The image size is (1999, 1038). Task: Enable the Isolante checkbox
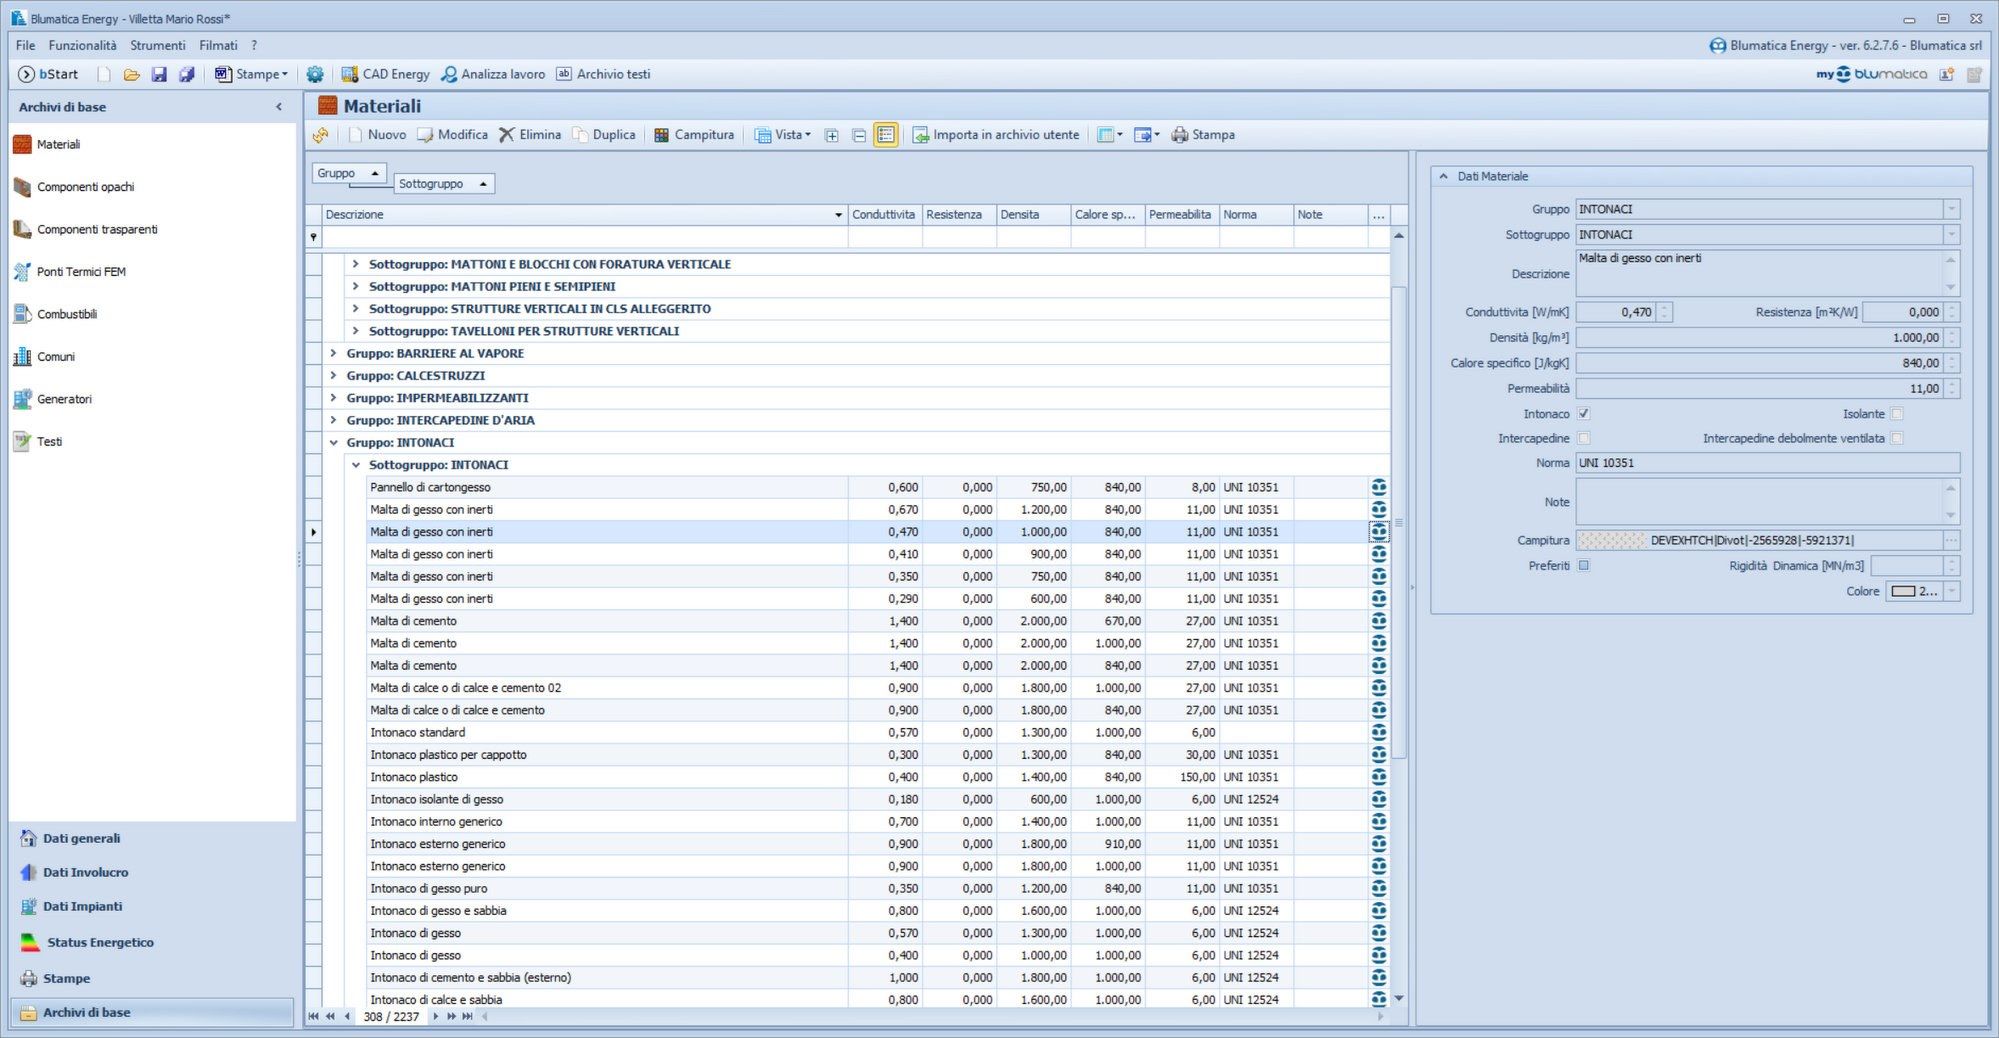[1896, 414]
